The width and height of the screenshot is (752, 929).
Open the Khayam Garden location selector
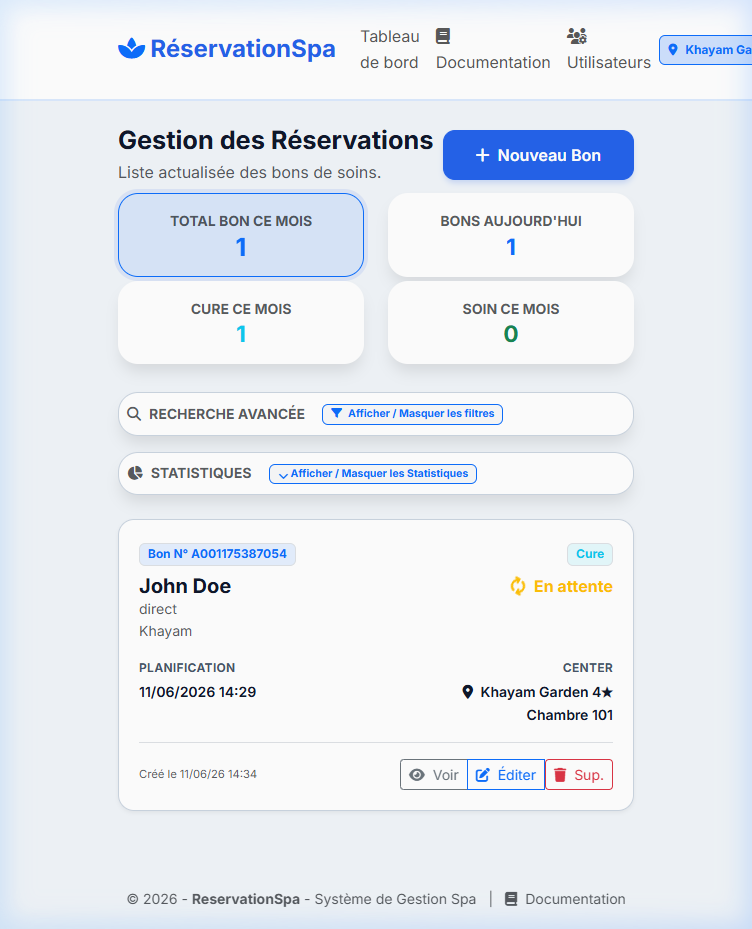coord(706,50)
